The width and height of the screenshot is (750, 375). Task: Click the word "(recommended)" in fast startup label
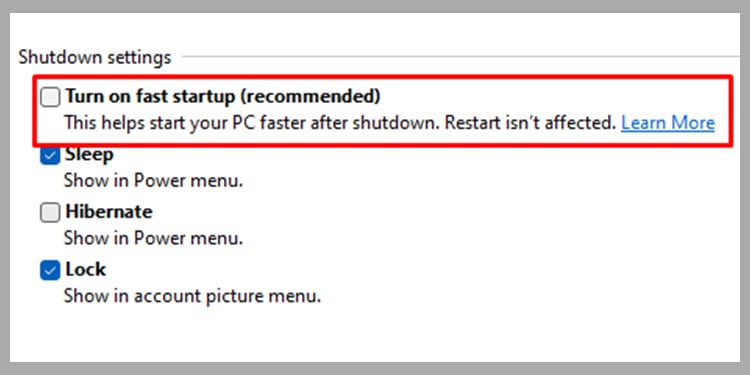(x=310, y=97)
